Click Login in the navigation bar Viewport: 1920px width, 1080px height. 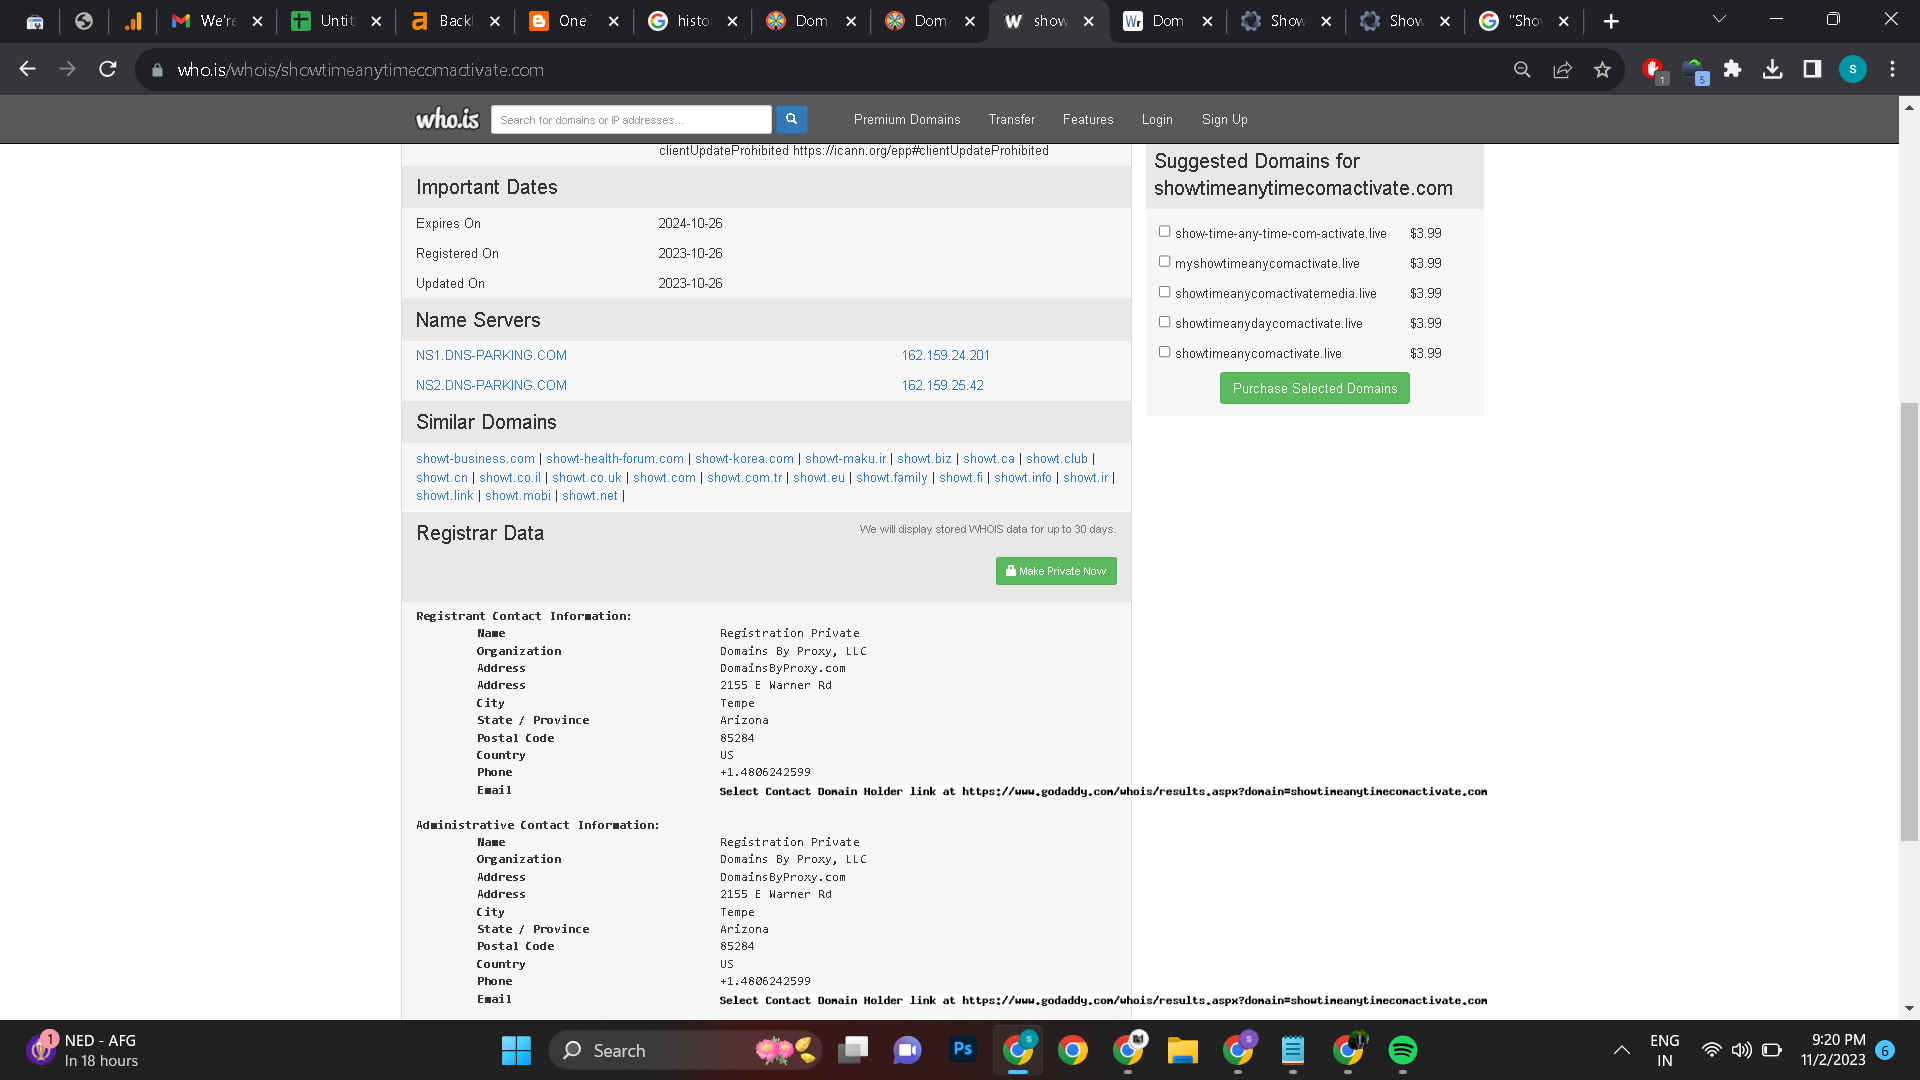[x=1157, y=119]
